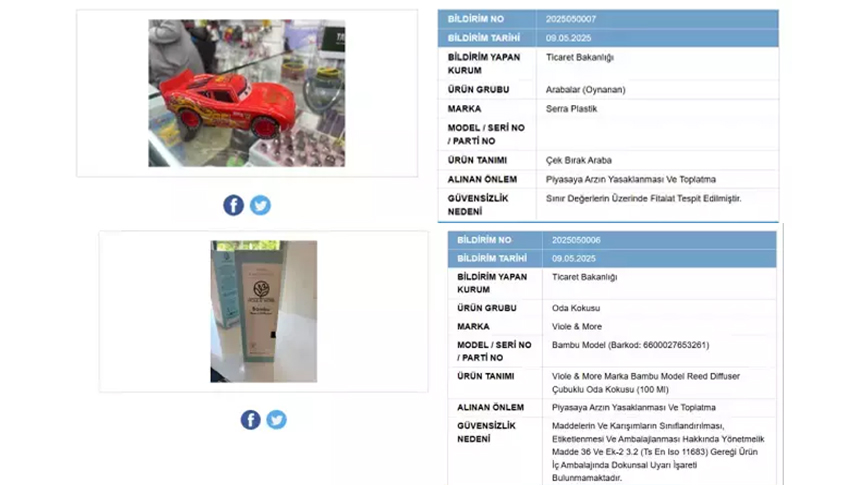Viewport: 860px width, 485px height.
Task: Open the Bambu diffuser box photo
Action: pos(264,311)
